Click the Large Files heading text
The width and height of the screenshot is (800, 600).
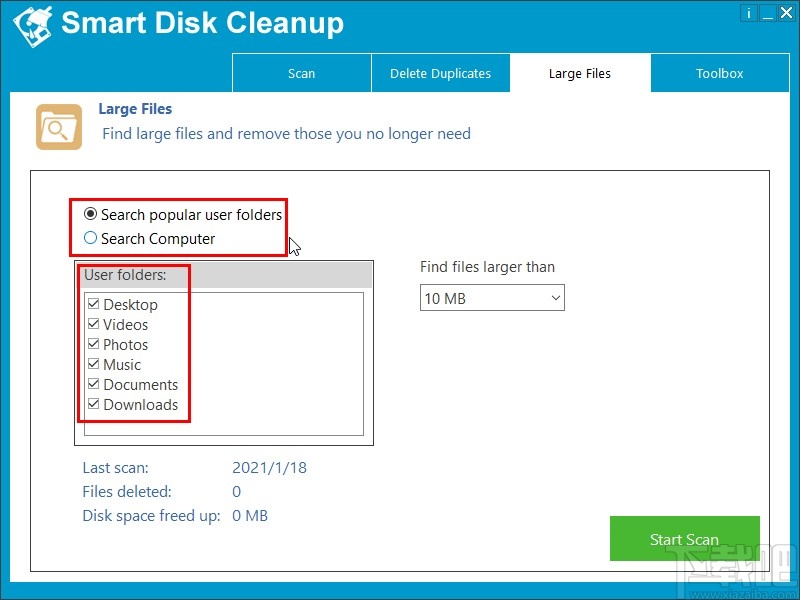point(135,109)
